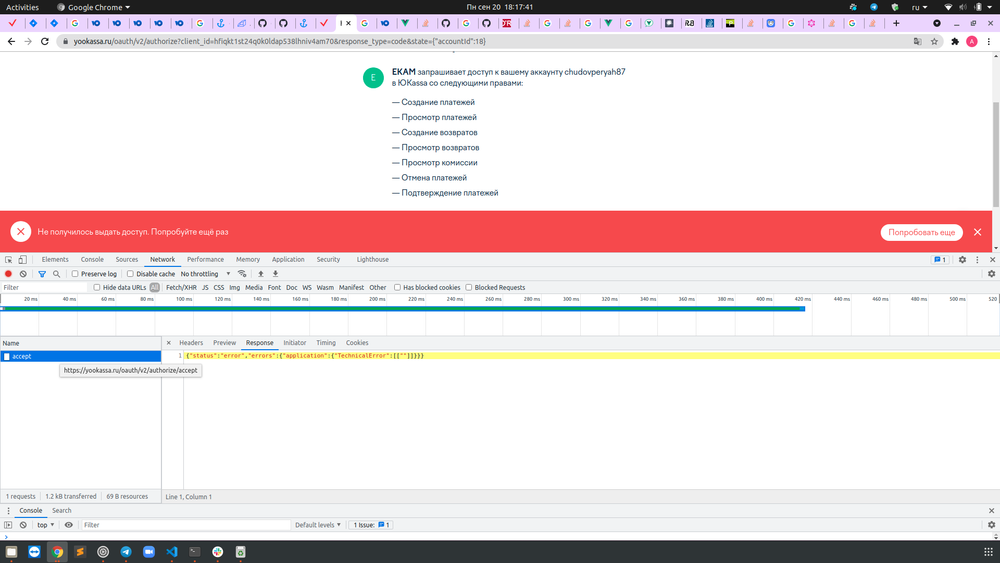1000x563 pixels.
Task: Toggle the device toolbar icon in DevTools
Action: tap(22, 260)
